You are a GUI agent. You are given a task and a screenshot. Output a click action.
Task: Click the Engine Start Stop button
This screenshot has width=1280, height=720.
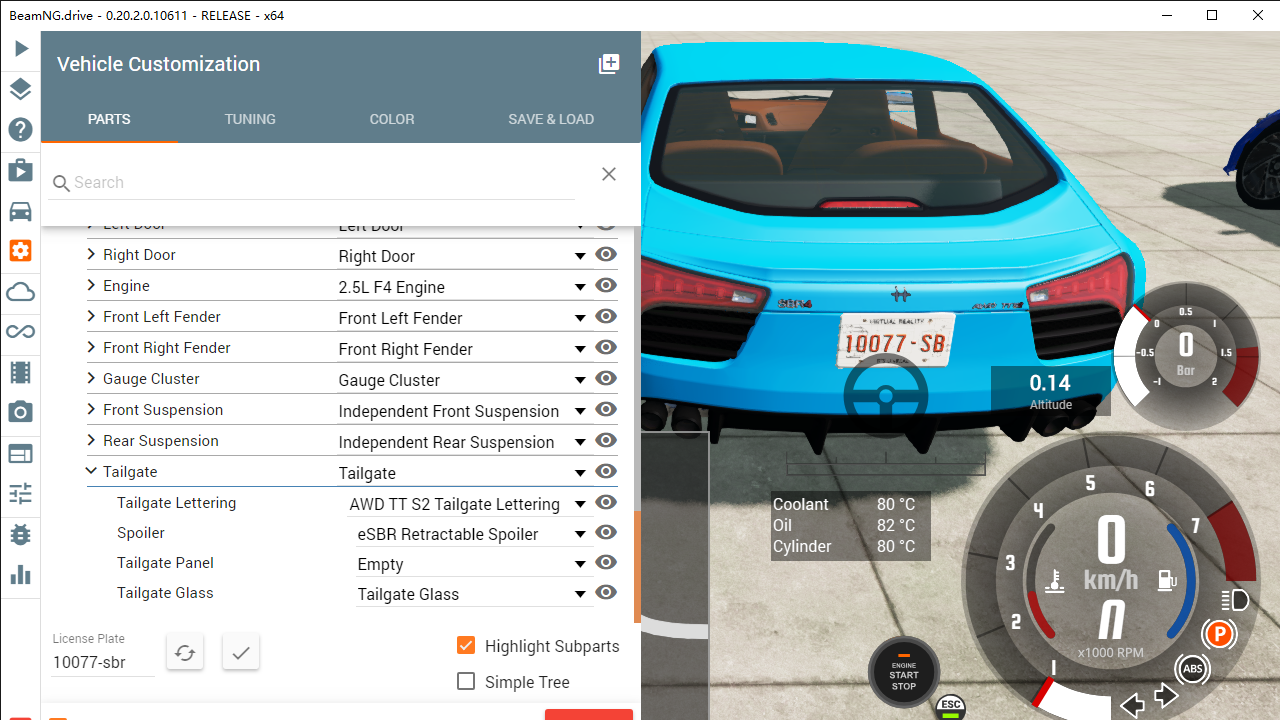click(904, 672)
